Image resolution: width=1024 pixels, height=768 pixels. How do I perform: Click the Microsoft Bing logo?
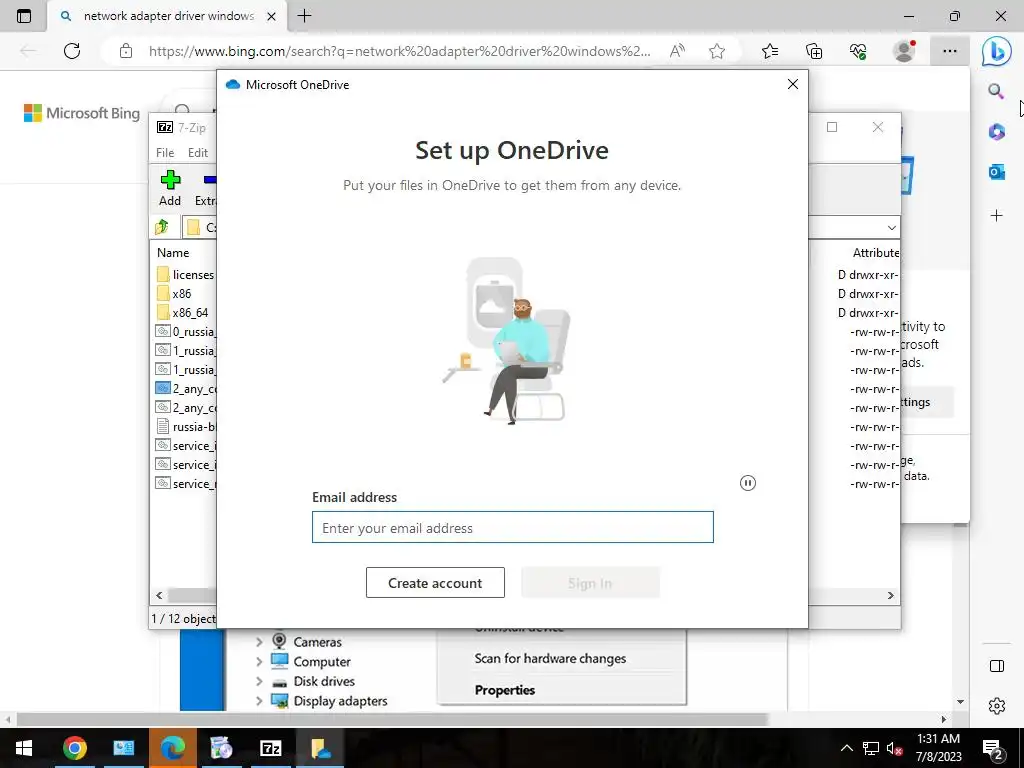click(x=82, y=113)
